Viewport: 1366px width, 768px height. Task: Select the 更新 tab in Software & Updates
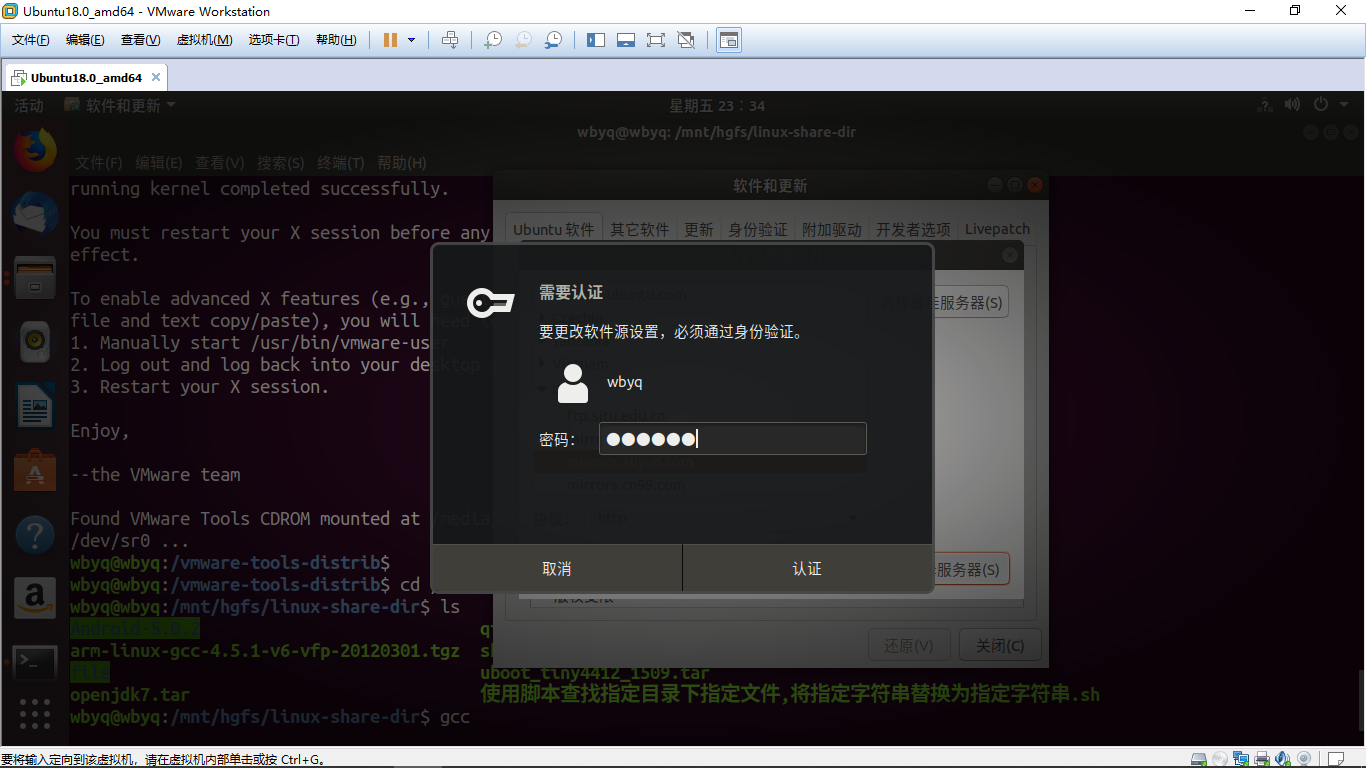(699, 229)
